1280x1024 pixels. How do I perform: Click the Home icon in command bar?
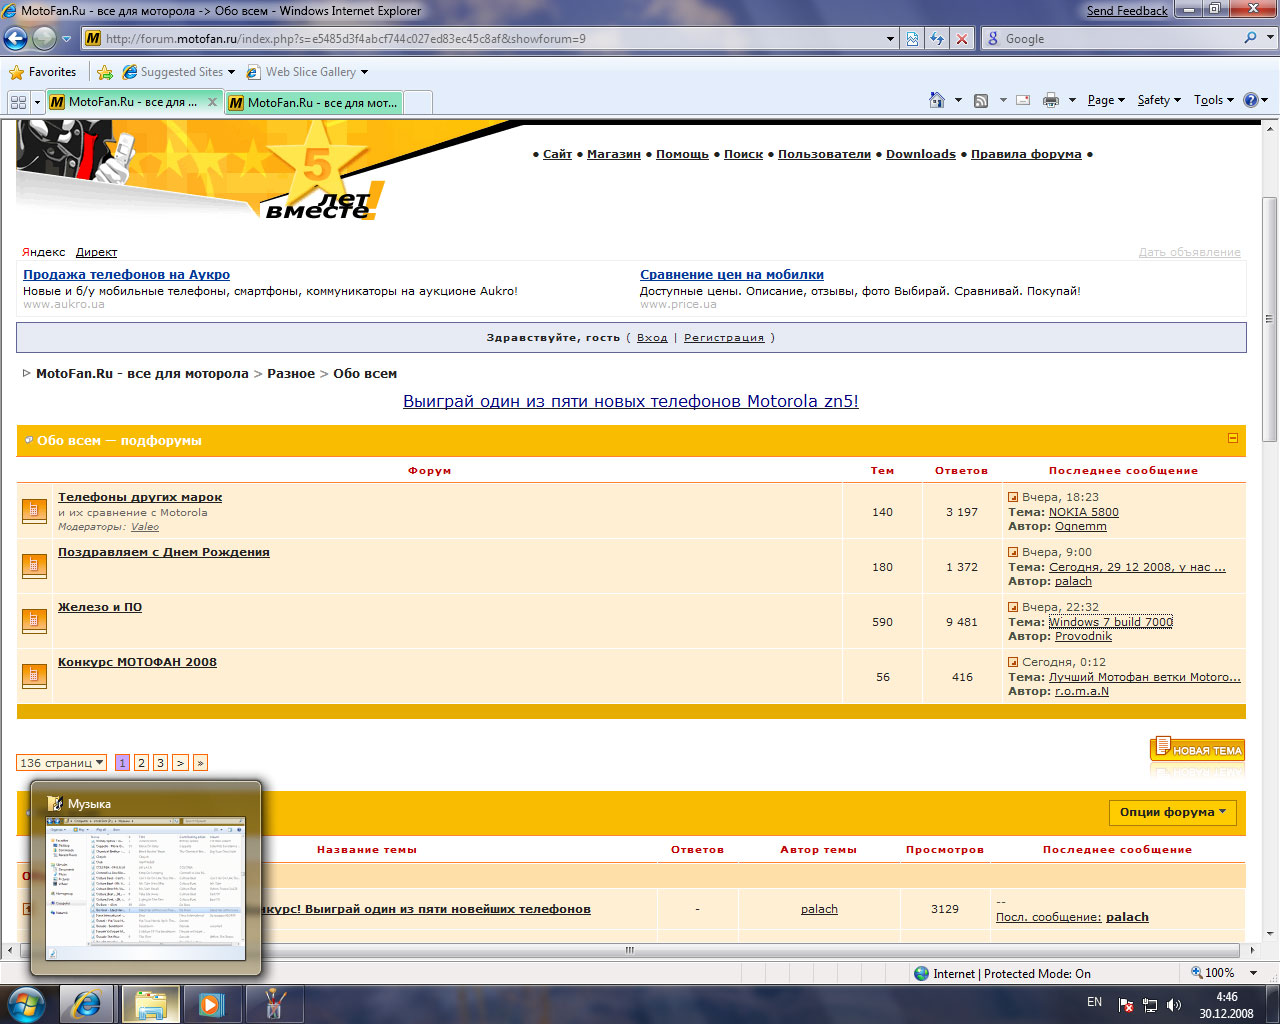pyautogui.click(x=937, y=100)
